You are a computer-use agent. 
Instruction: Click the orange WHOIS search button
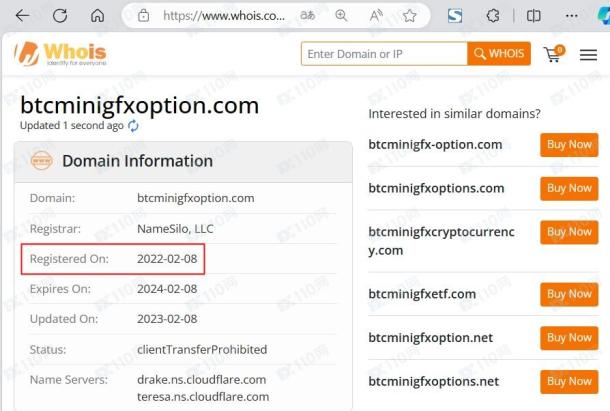coord(499,54)
